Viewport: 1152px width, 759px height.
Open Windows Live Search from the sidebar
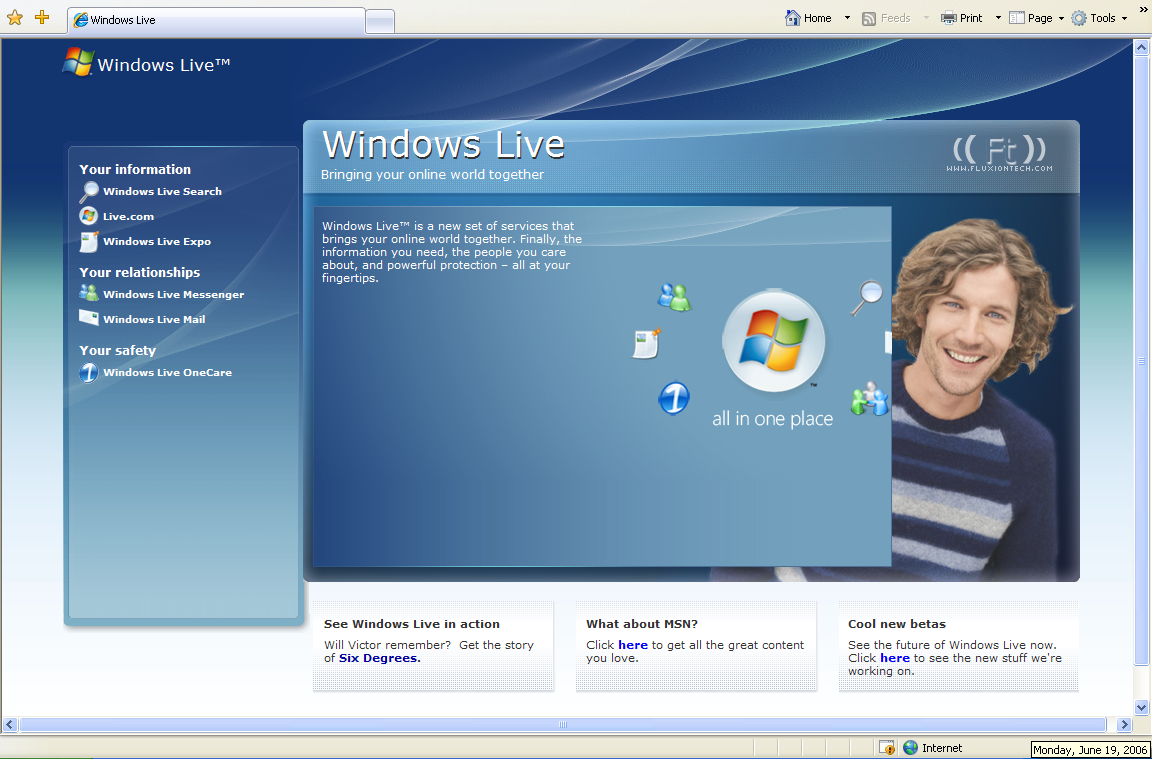162,191
